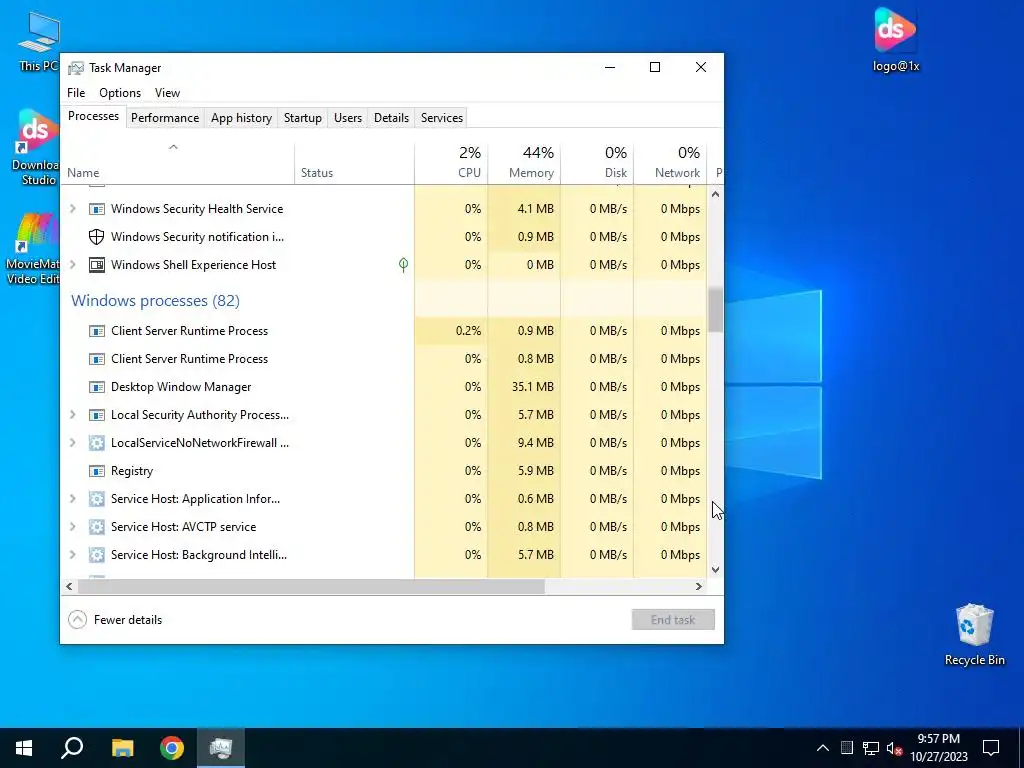
Task: Click the Windows Shell Experience Host process icon
Action: (97, 265)
